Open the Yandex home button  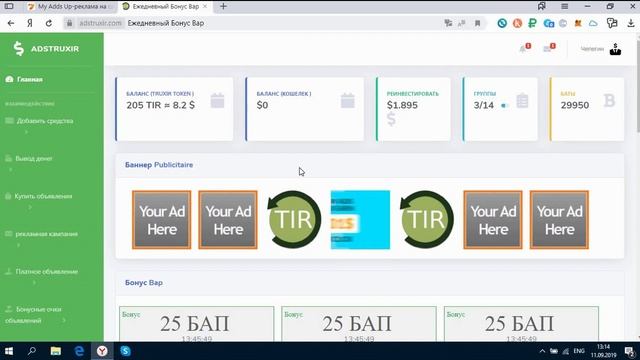click(x=30, y=23)
